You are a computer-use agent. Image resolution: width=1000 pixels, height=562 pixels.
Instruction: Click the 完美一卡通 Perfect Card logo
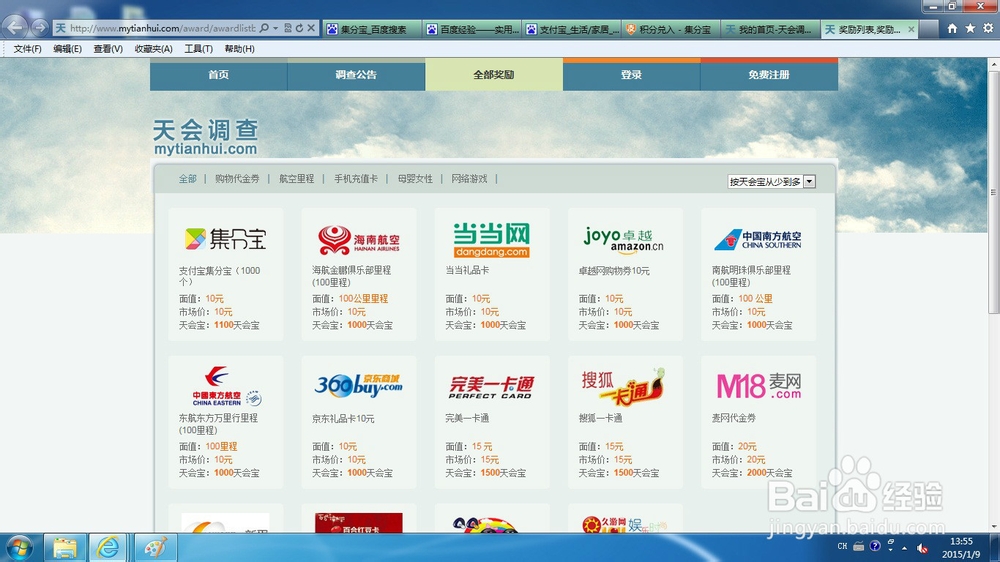click(492, 387)
